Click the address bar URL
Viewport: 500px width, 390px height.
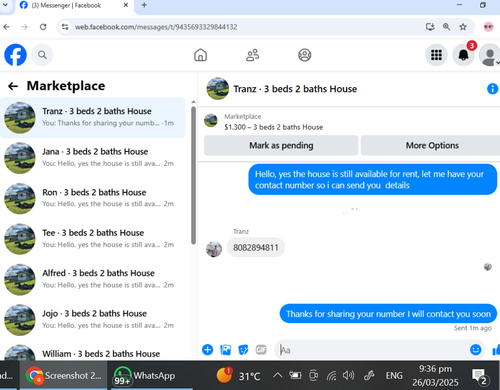(156, 27)
